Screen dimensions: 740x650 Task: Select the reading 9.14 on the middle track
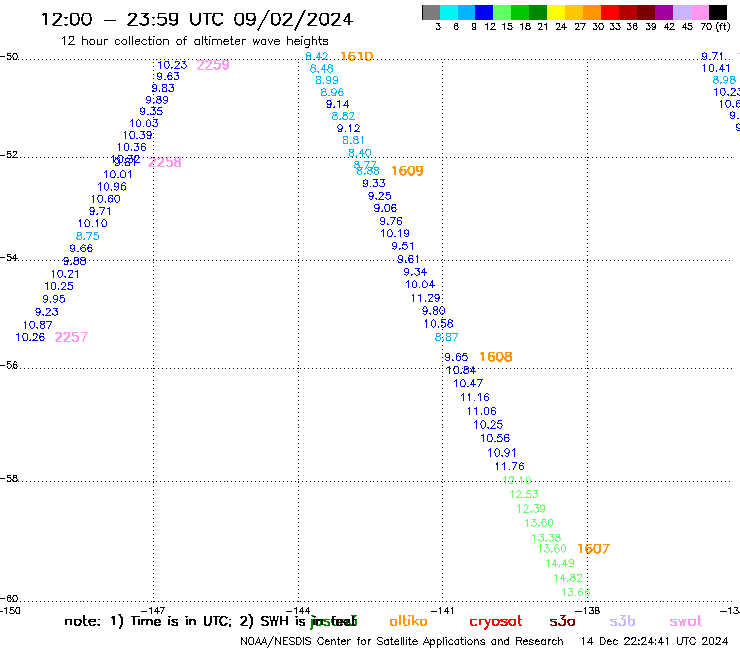(x=337, y=104)
